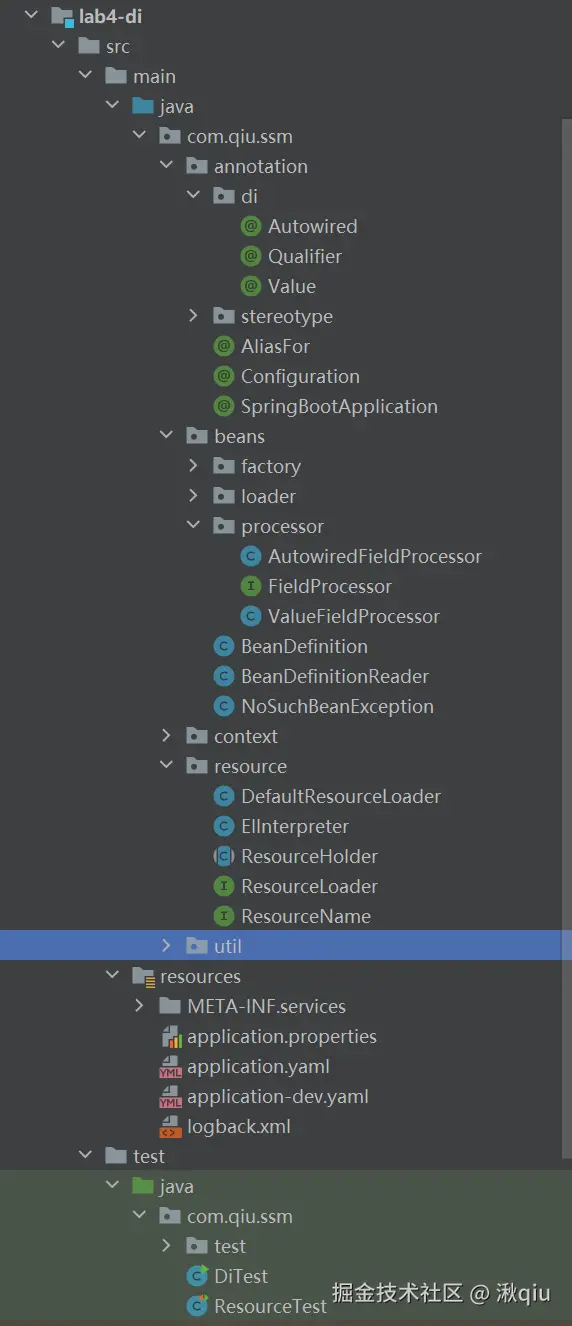Viewport: 572px width, 1326px height.
Task: Click the FieldProcessor interface icon
Action: point(251,587)
